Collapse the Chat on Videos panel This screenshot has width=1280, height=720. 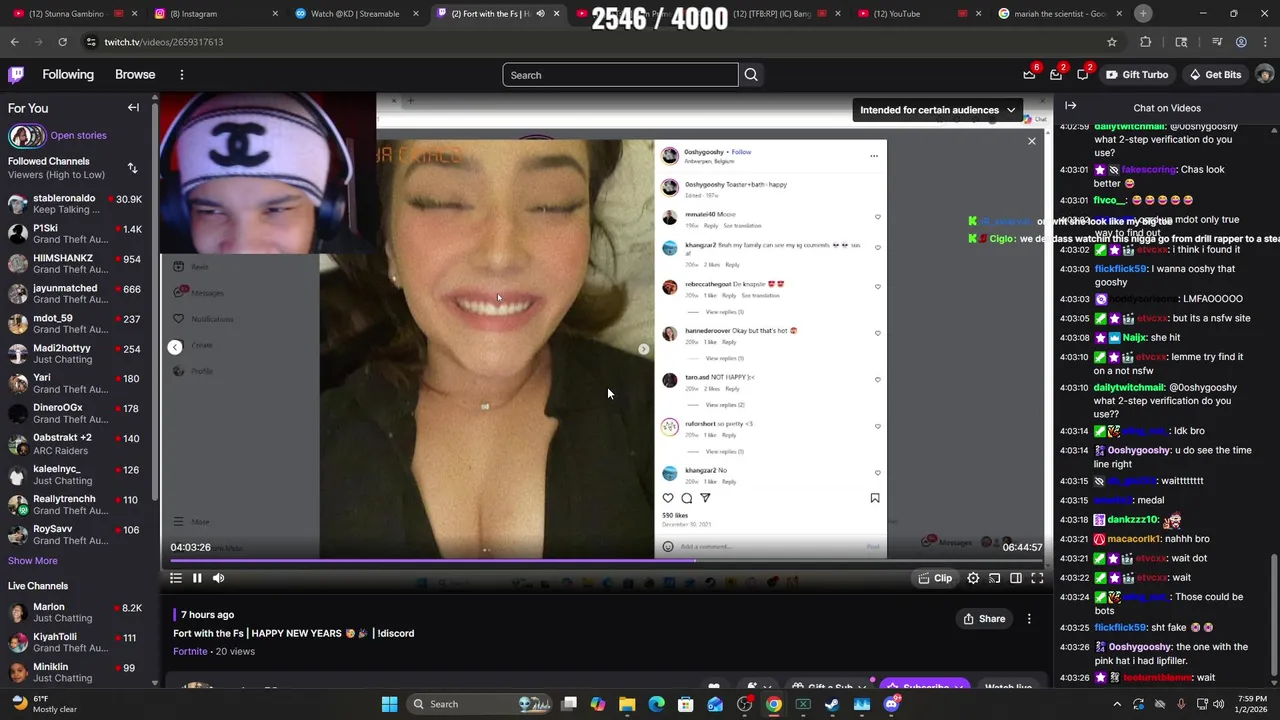point(1071,106)
